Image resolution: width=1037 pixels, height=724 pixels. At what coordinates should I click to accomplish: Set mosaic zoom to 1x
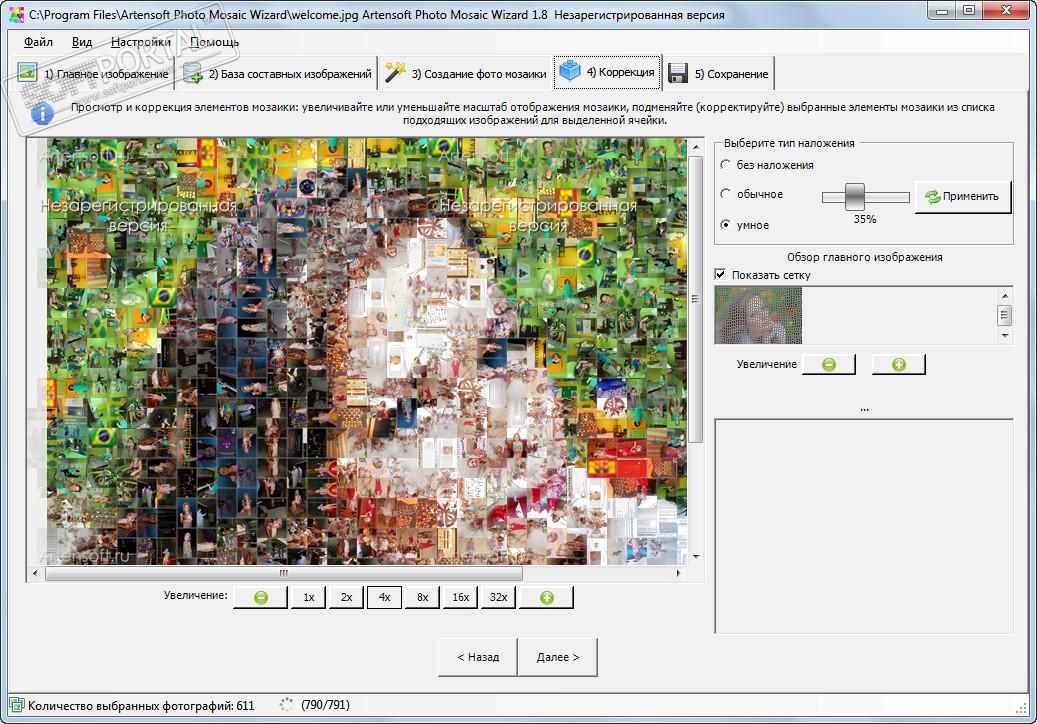click(x=308, y=597)
